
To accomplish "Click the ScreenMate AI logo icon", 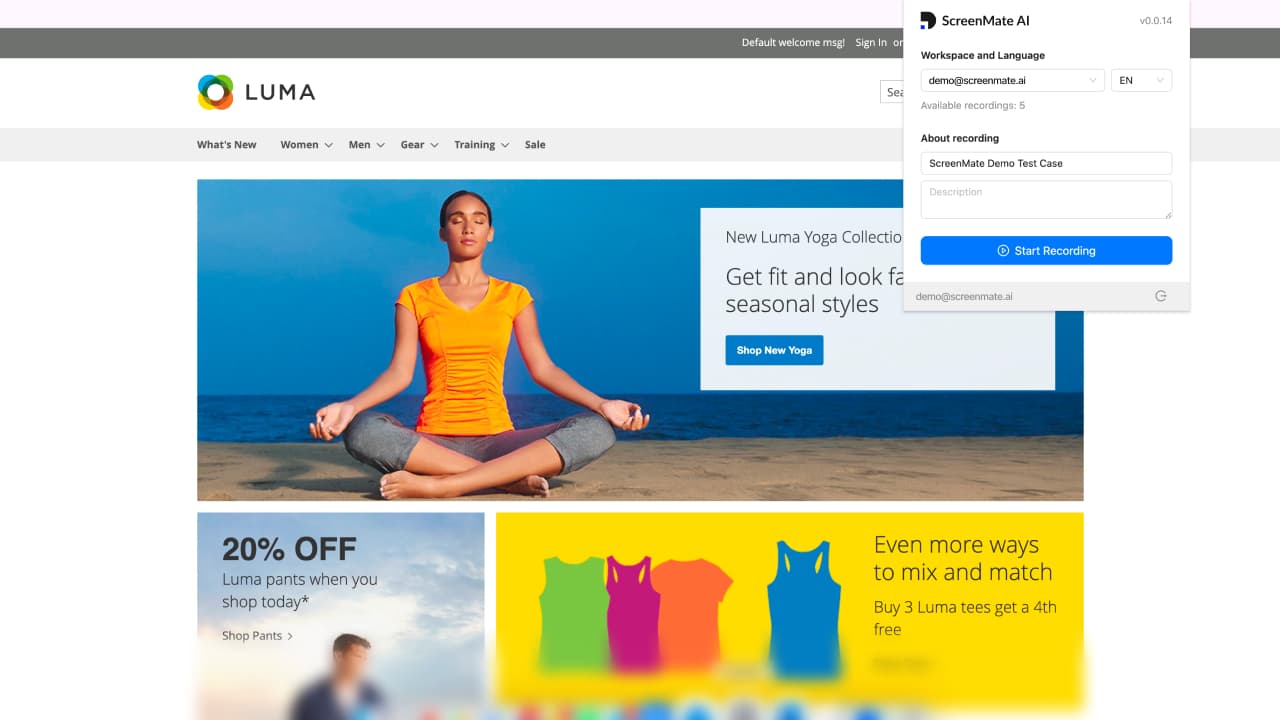I will (928, 20).
